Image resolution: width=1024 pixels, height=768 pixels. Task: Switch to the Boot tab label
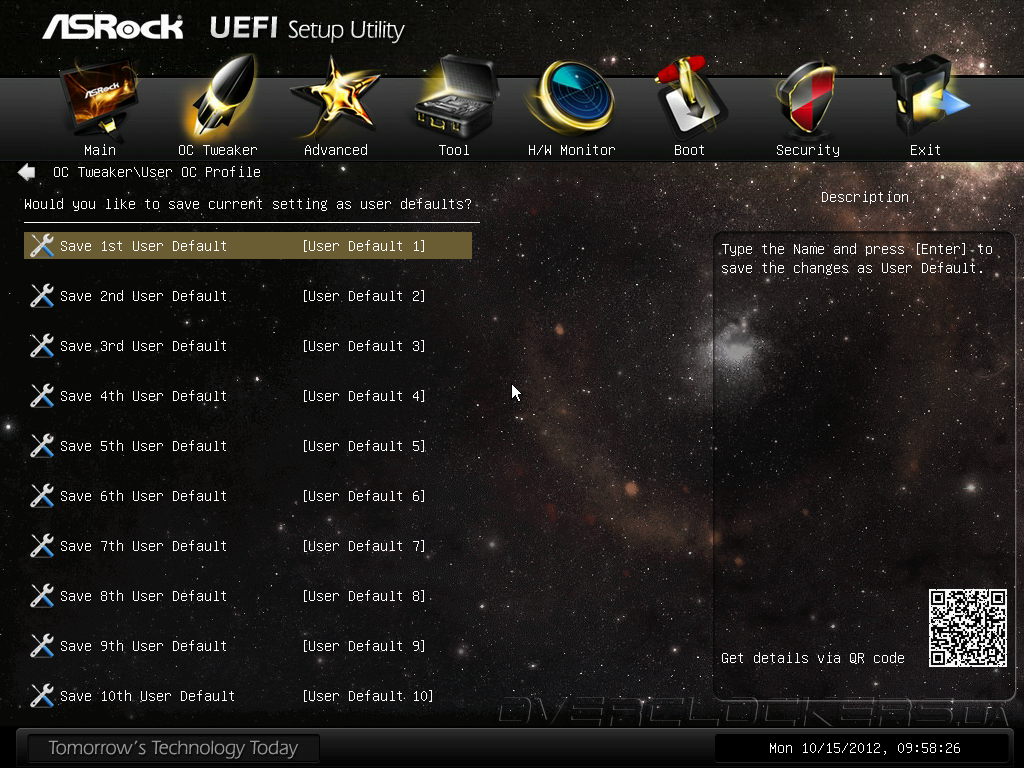690,150
